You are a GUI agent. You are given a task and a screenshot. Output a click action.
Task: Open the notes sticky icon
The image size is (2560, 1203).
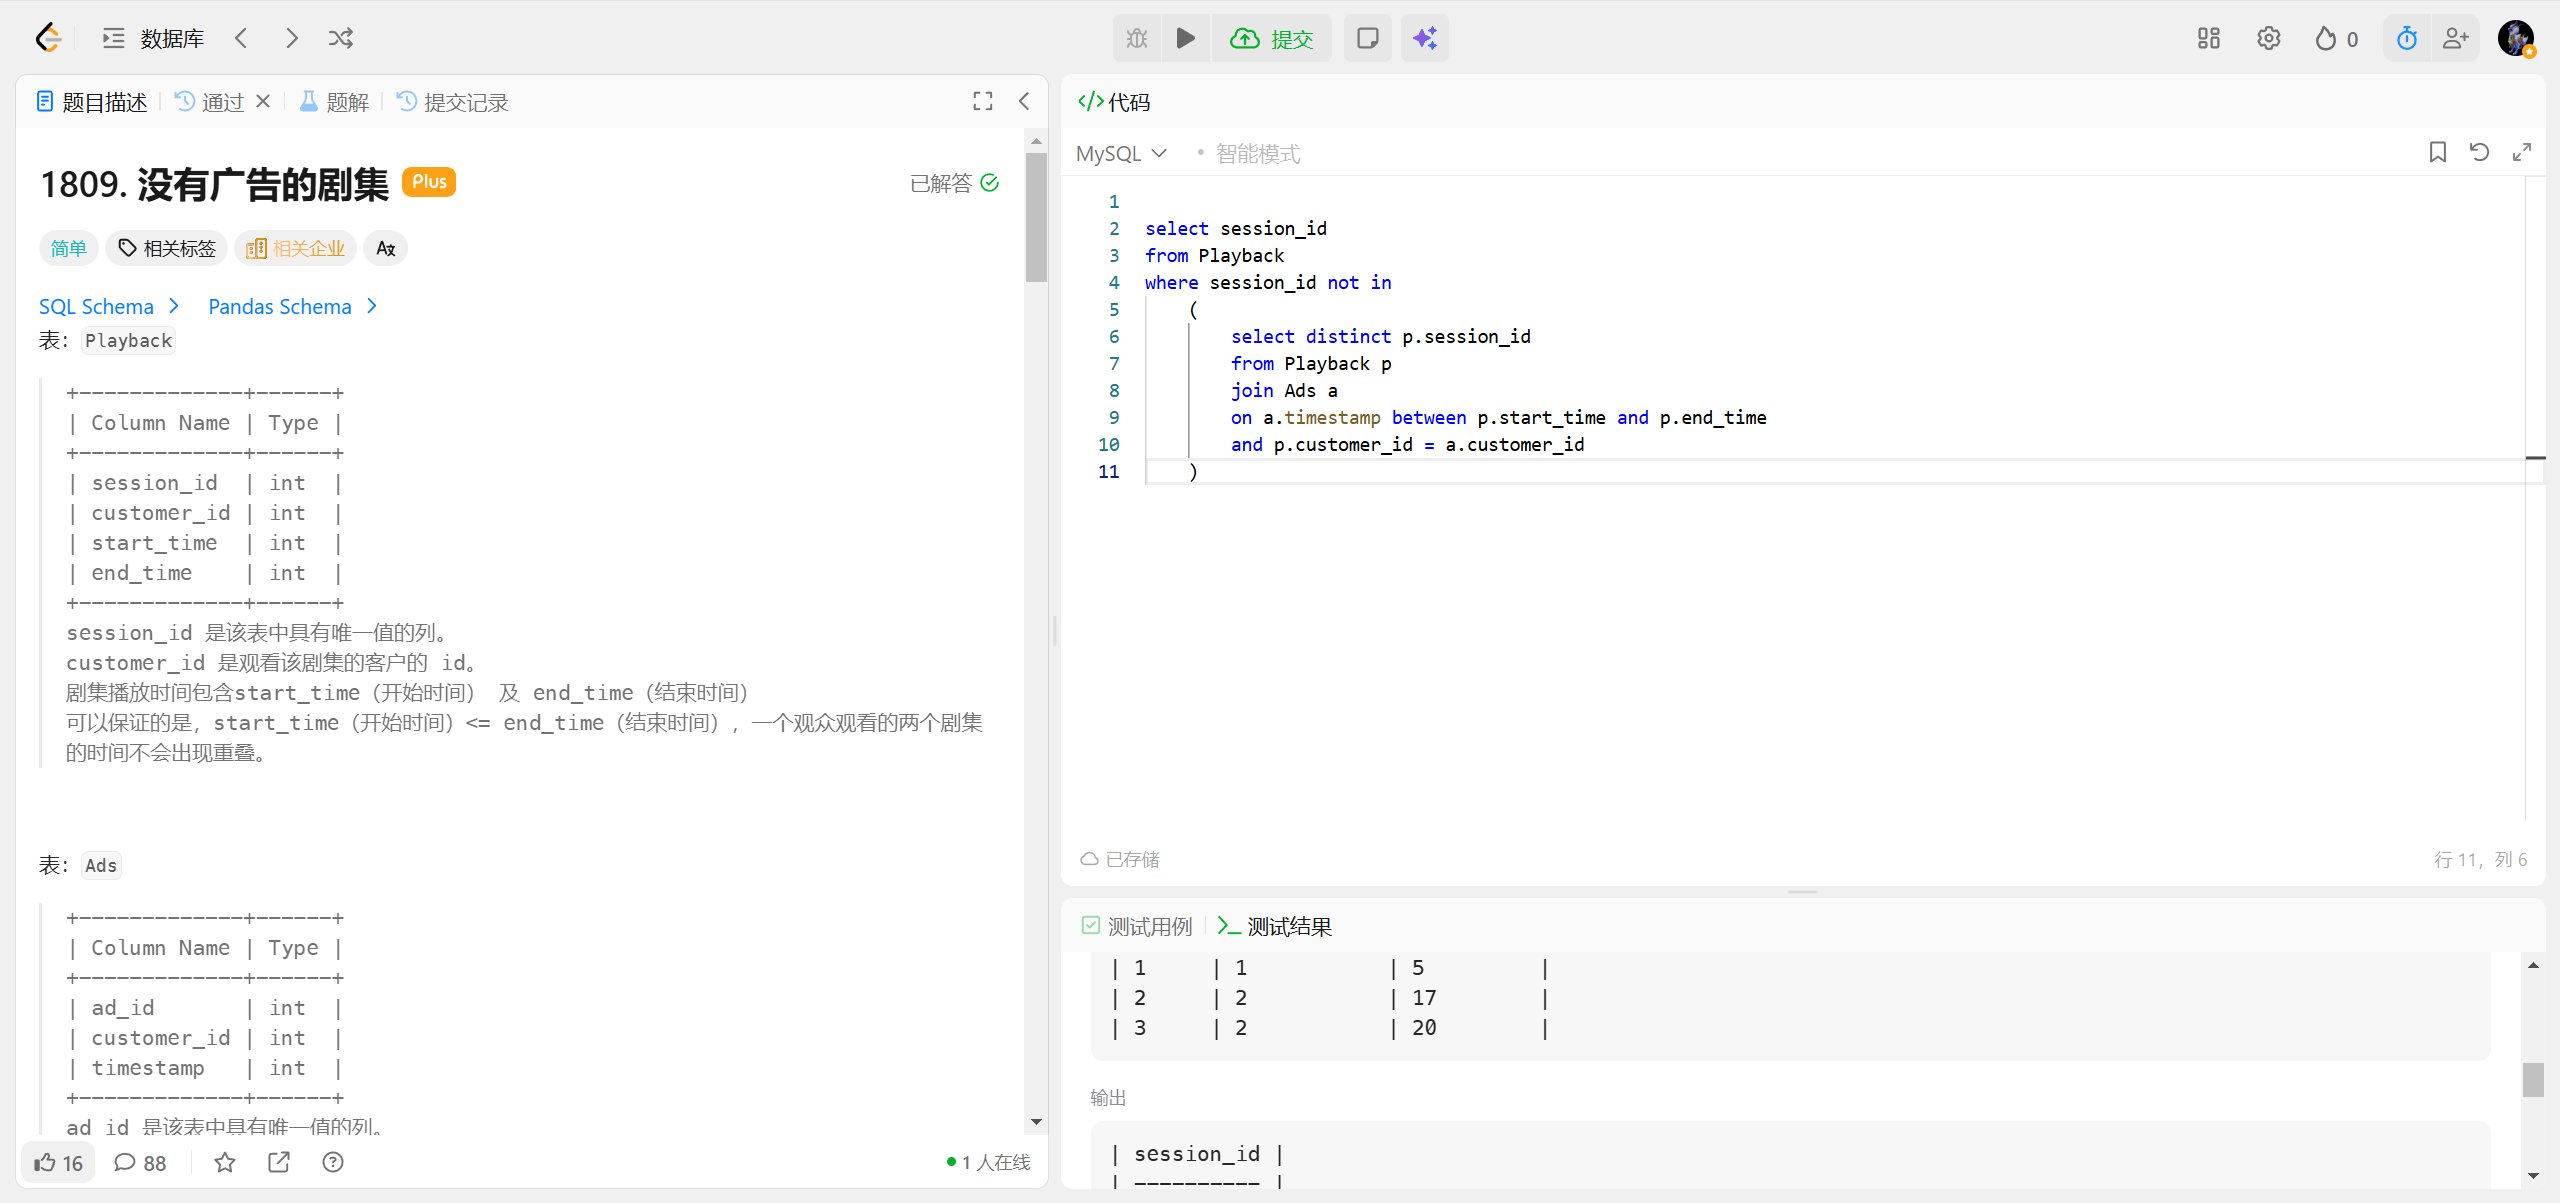[1367, 38]
